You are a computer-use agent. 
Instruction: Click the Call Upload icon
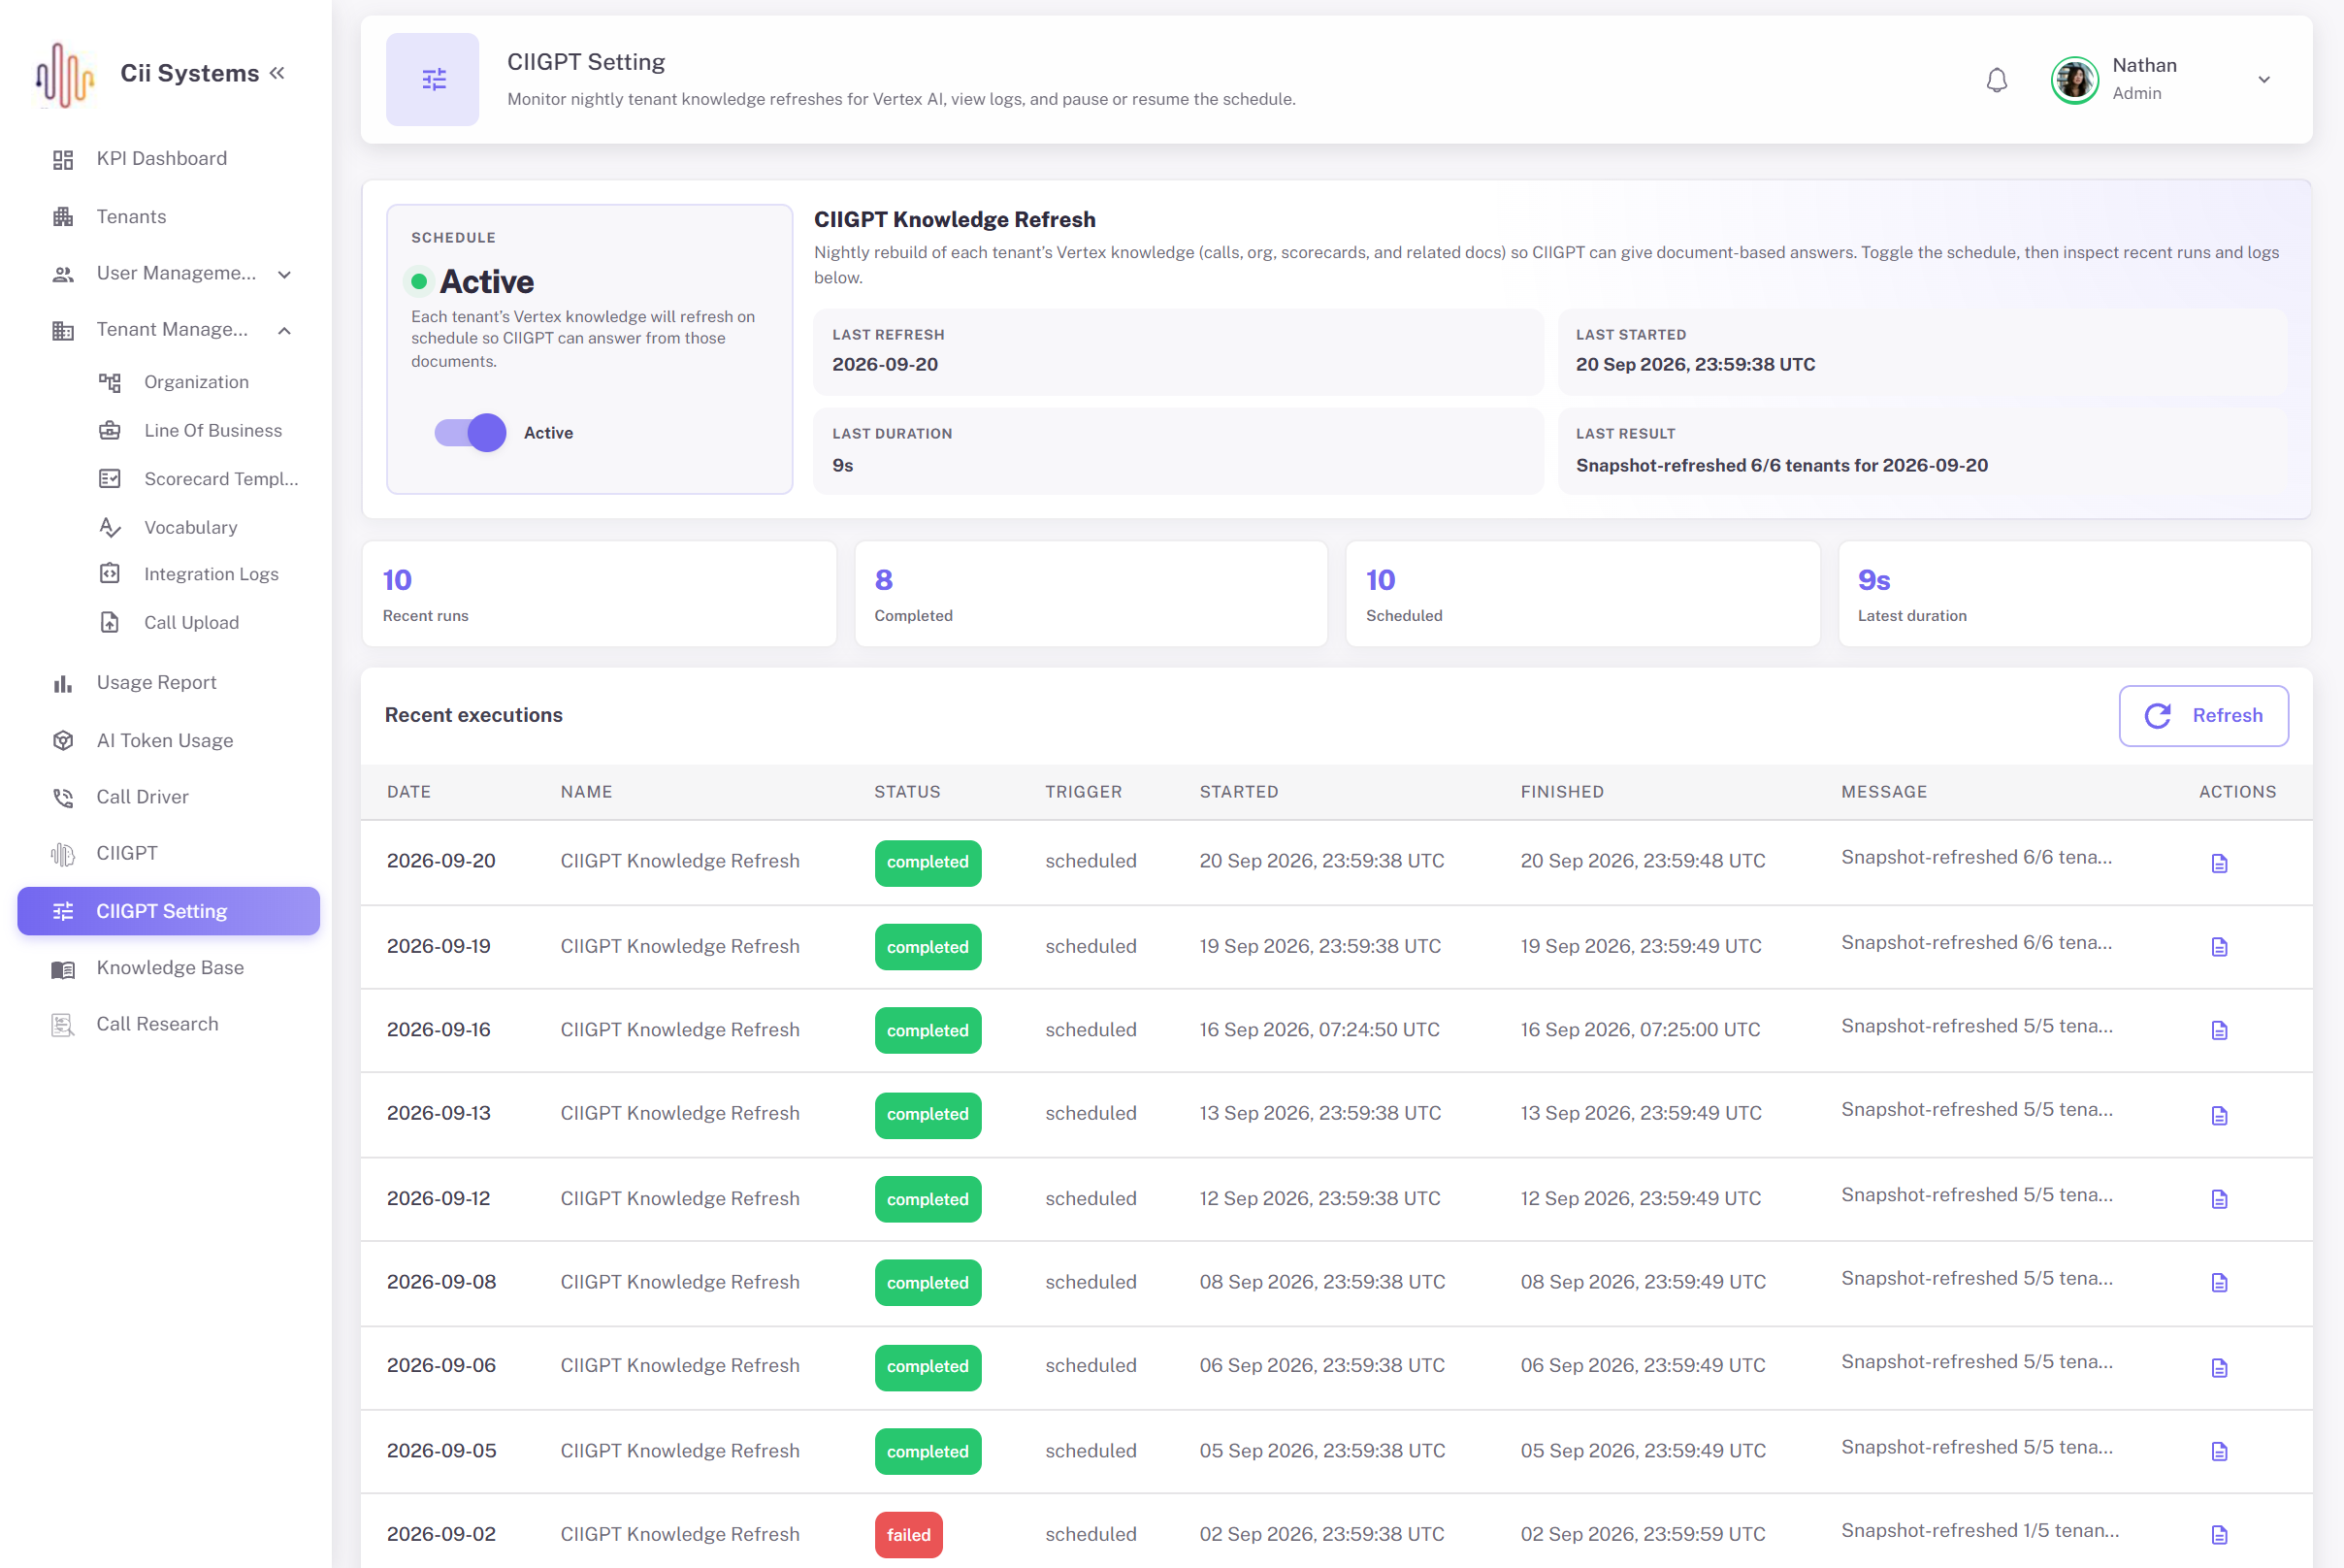click(x=110, y=623)
